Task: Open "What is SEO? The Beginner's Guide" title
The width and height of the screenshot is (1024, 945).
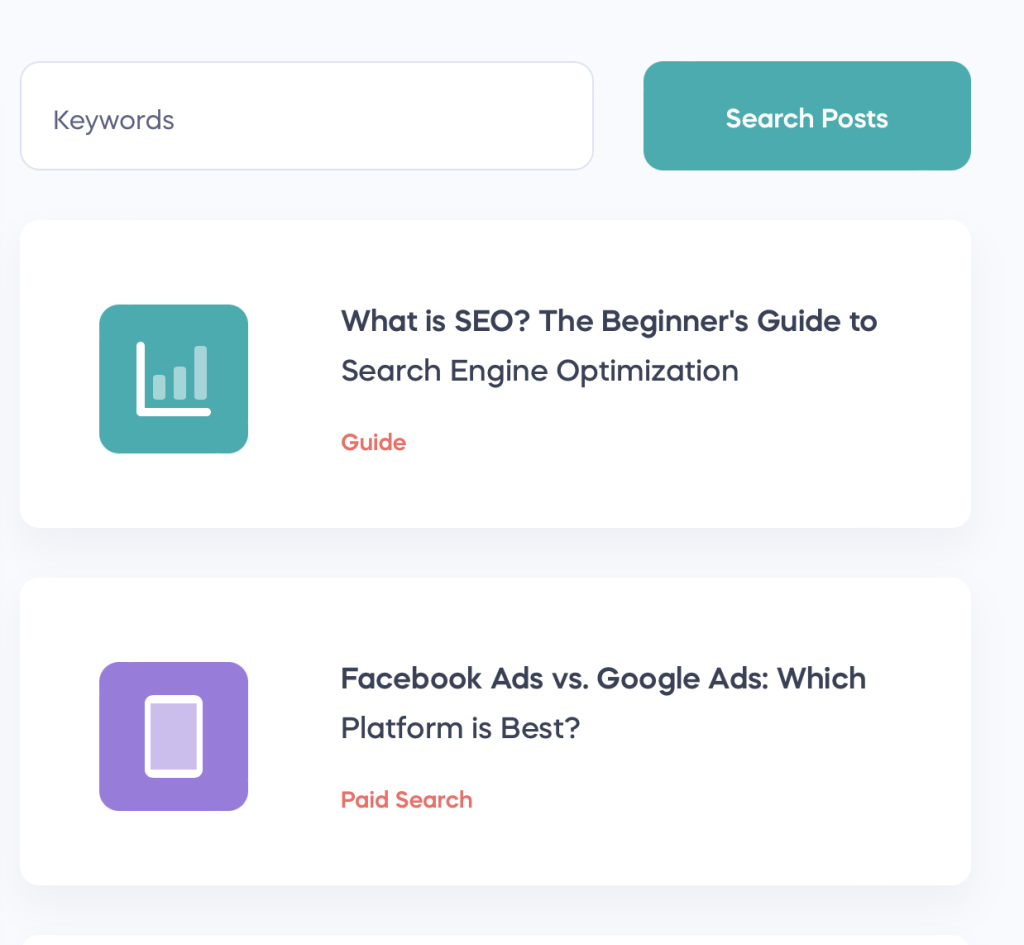Action: coord(608,322)
